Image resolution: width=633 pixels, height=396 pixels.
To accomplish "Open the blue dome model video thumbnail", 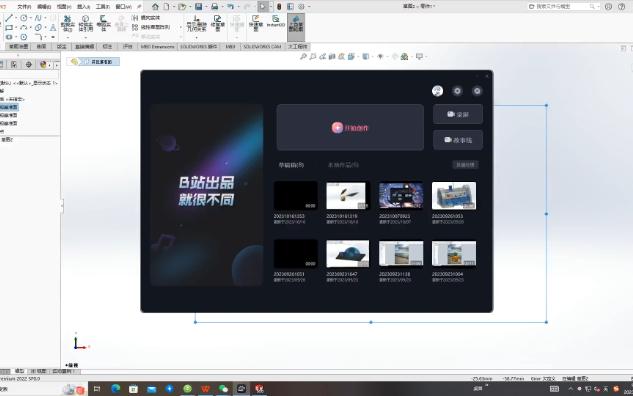I will pos(348,254).
